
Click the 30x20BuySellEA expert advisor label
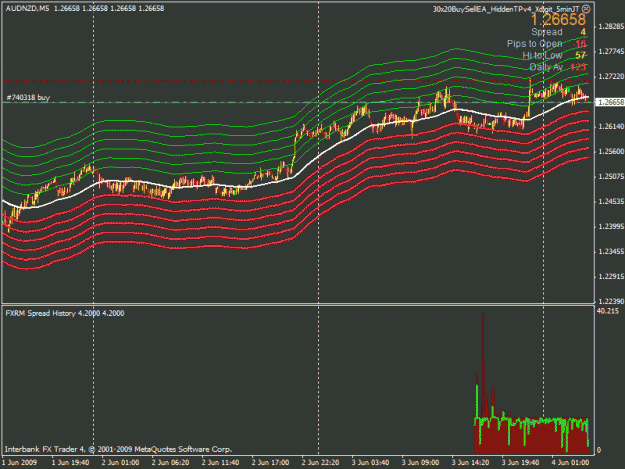(x=506, y=9)
